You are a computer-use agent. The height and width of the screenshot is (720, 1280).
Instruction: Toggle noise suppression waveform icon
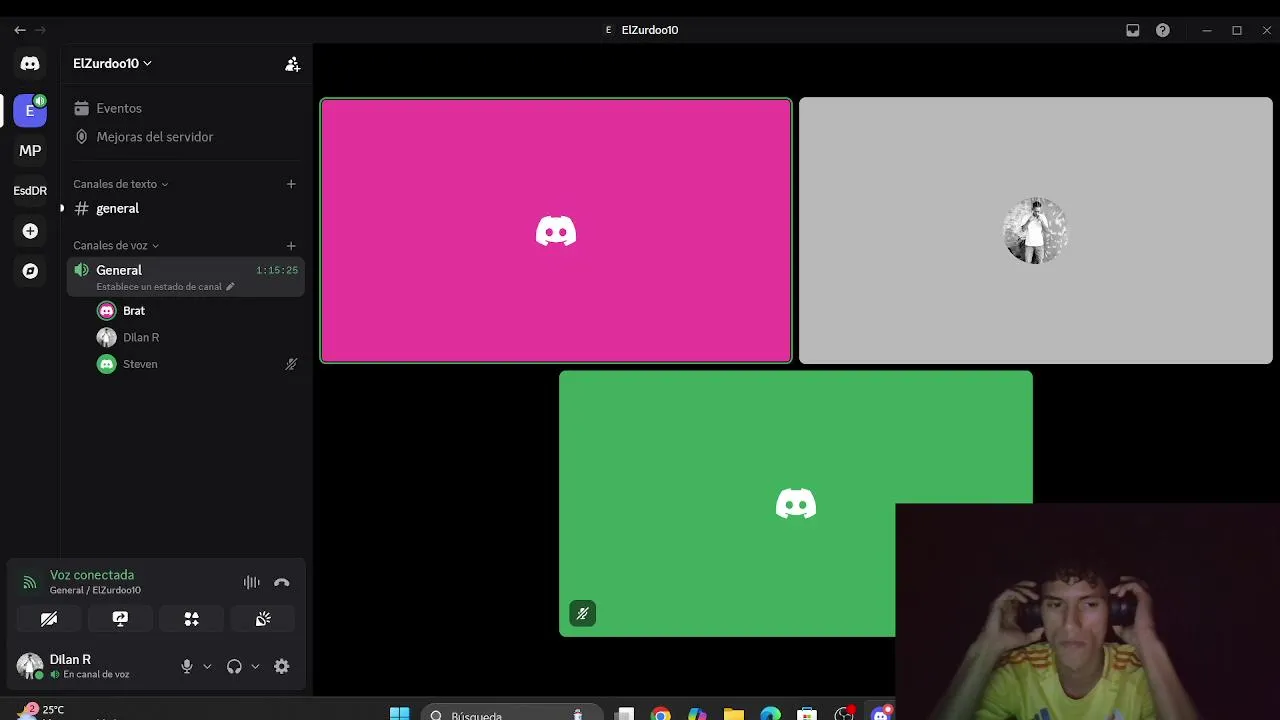[x=251, y=582]
